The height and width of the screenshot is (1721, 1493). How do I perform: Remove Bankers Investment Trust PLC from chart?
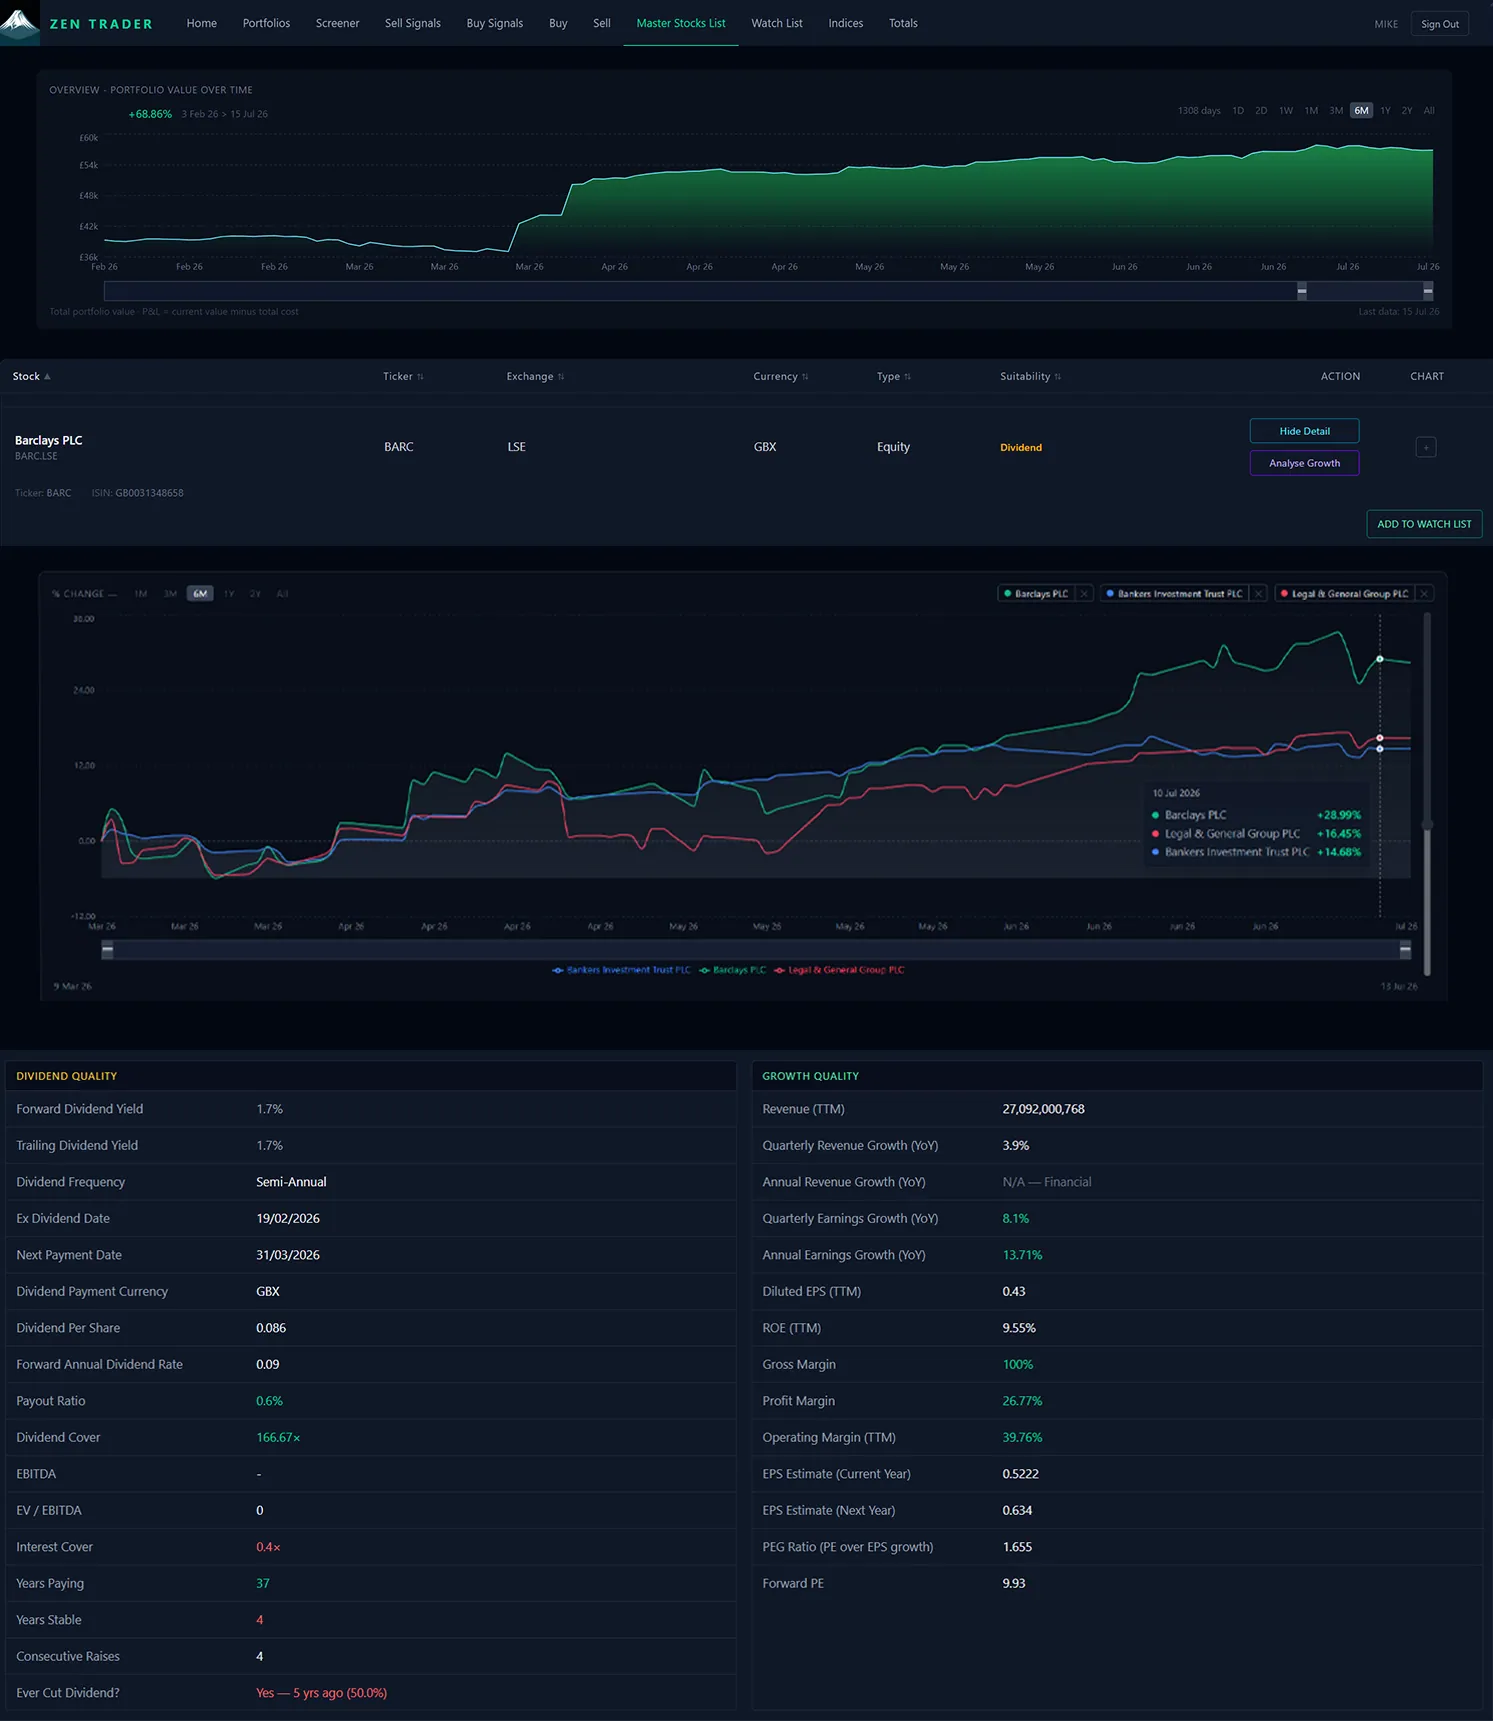coord(1259,594)
